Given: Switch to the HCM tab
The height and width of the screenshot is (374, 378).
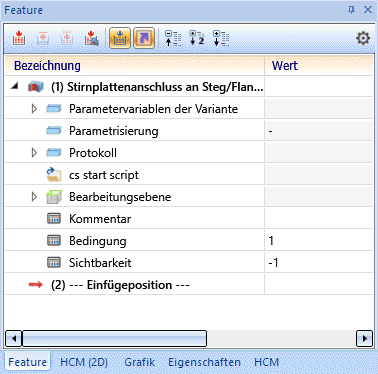Looking at the screenshot, I should pos(266,362).
